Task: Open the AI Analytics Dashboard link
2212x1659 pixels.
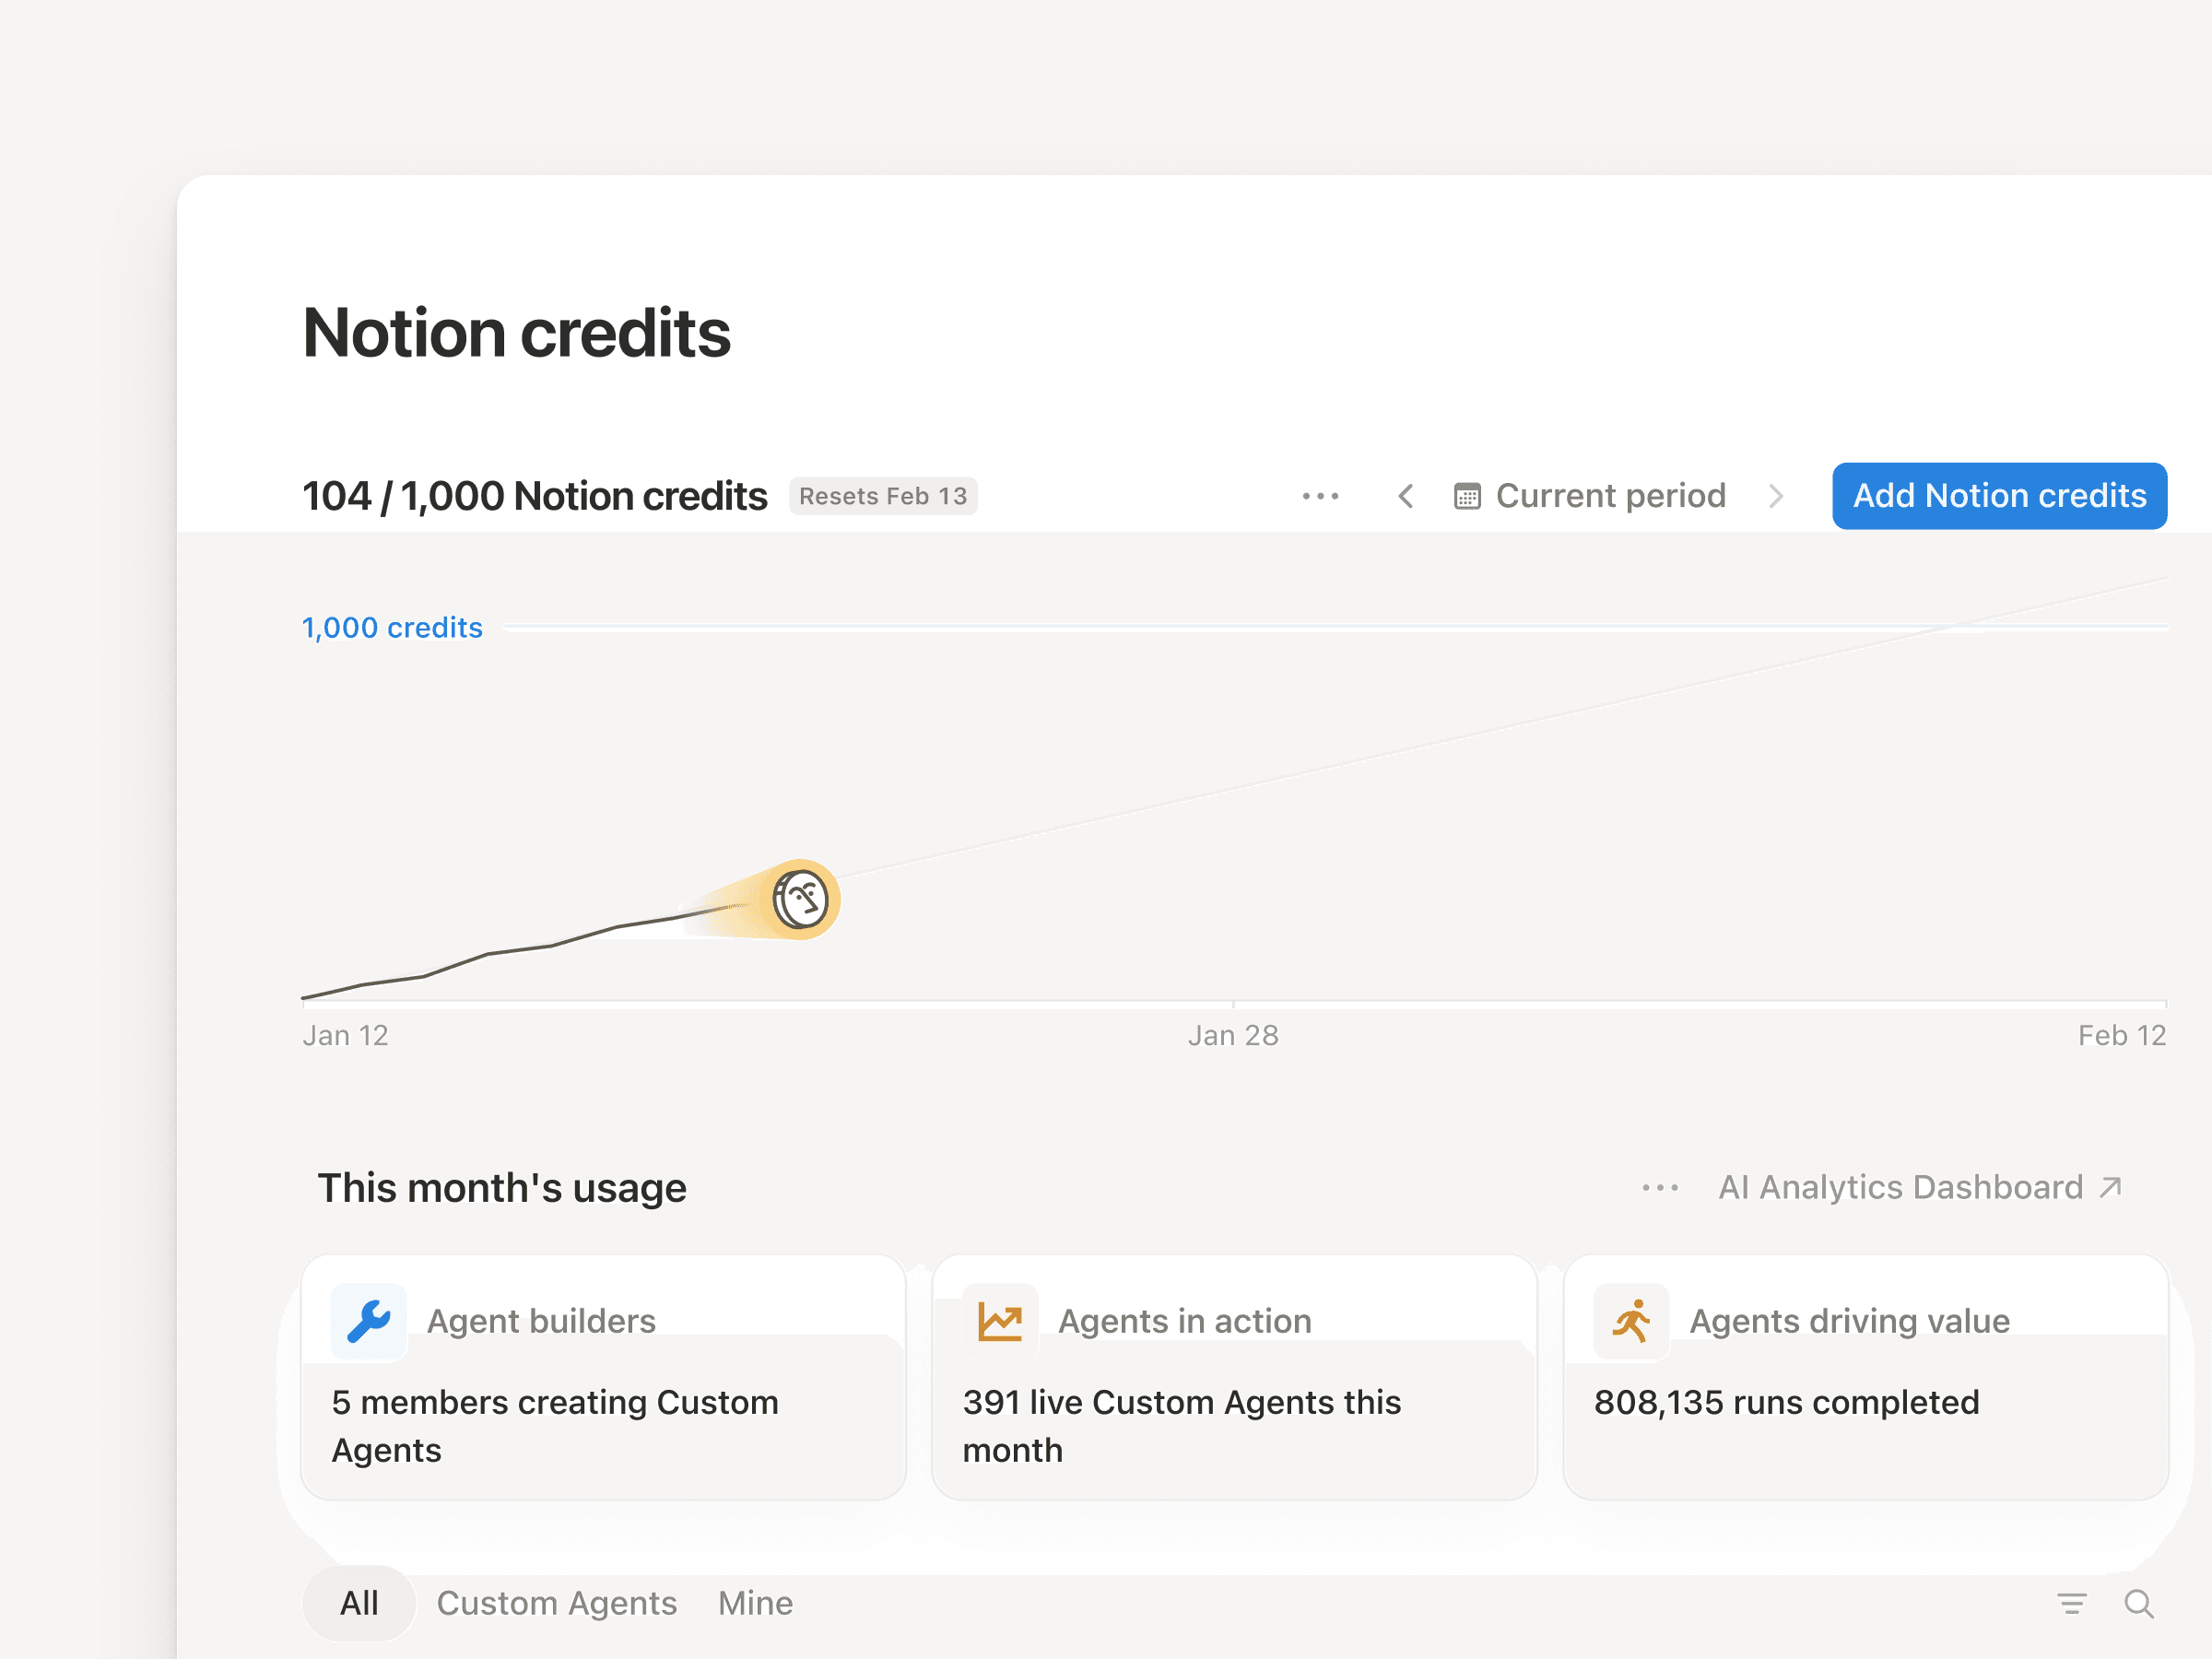Action: point(1901,1187)
